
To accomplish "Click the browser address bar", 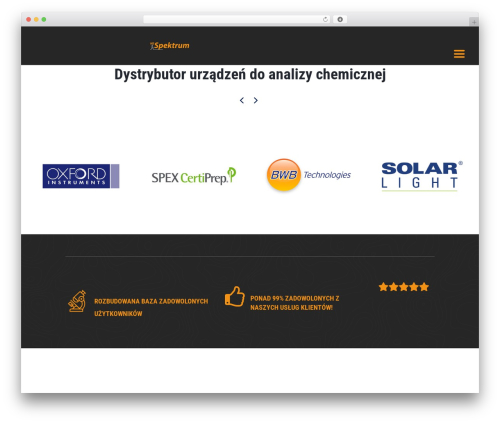I will pos(236,19).
